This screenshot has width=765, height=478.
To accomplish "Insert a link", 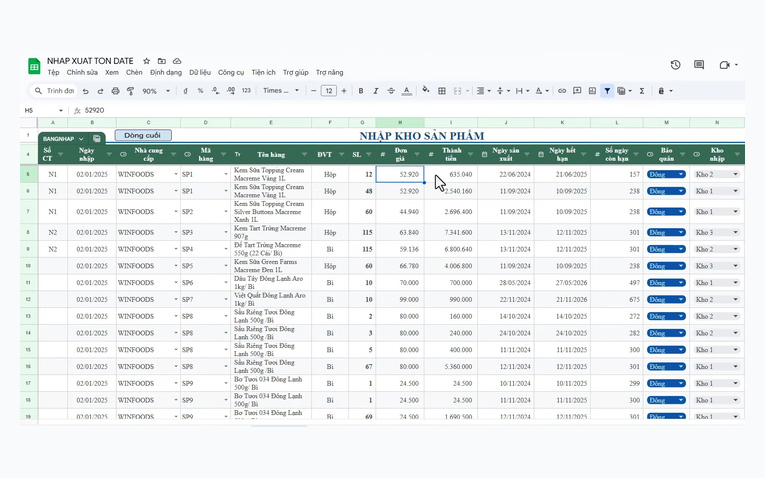I will pyautogui.click(x=562, y=91).
